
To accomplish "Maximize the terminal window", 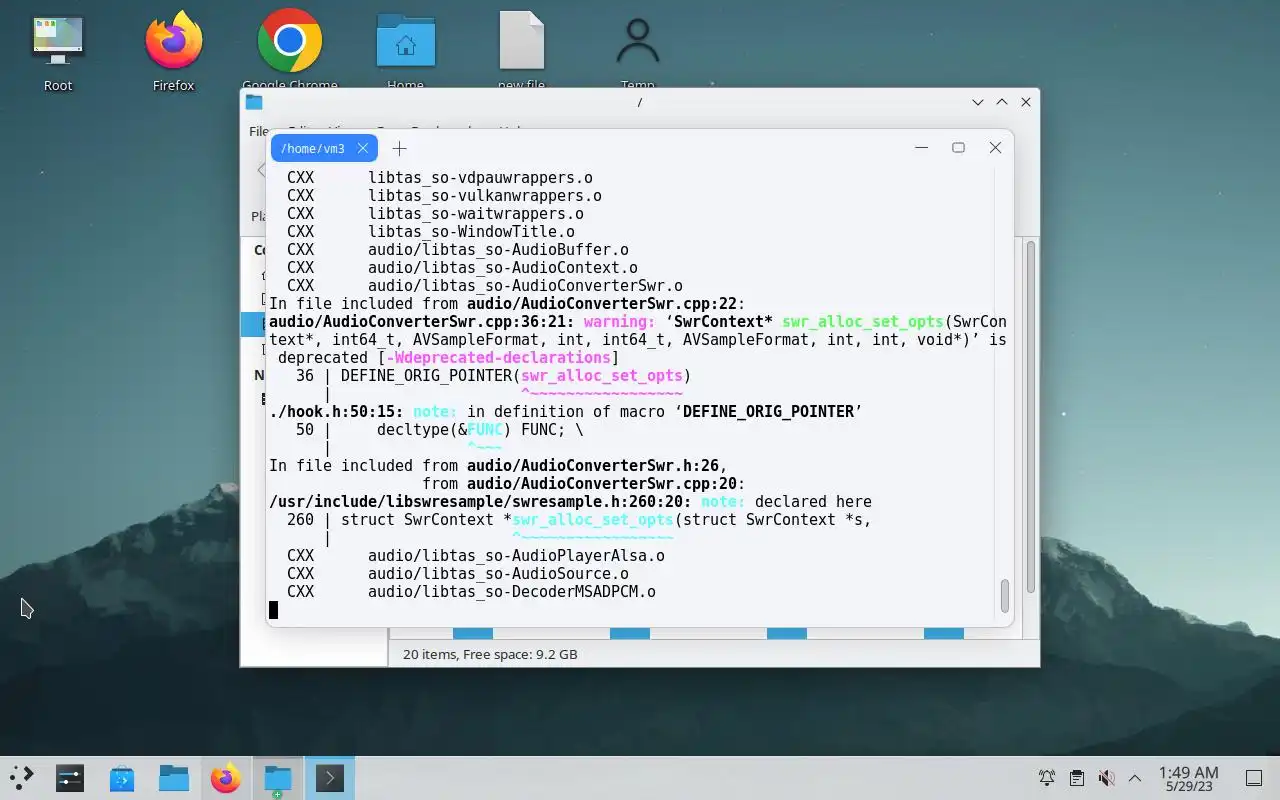I will pos(958,147).
